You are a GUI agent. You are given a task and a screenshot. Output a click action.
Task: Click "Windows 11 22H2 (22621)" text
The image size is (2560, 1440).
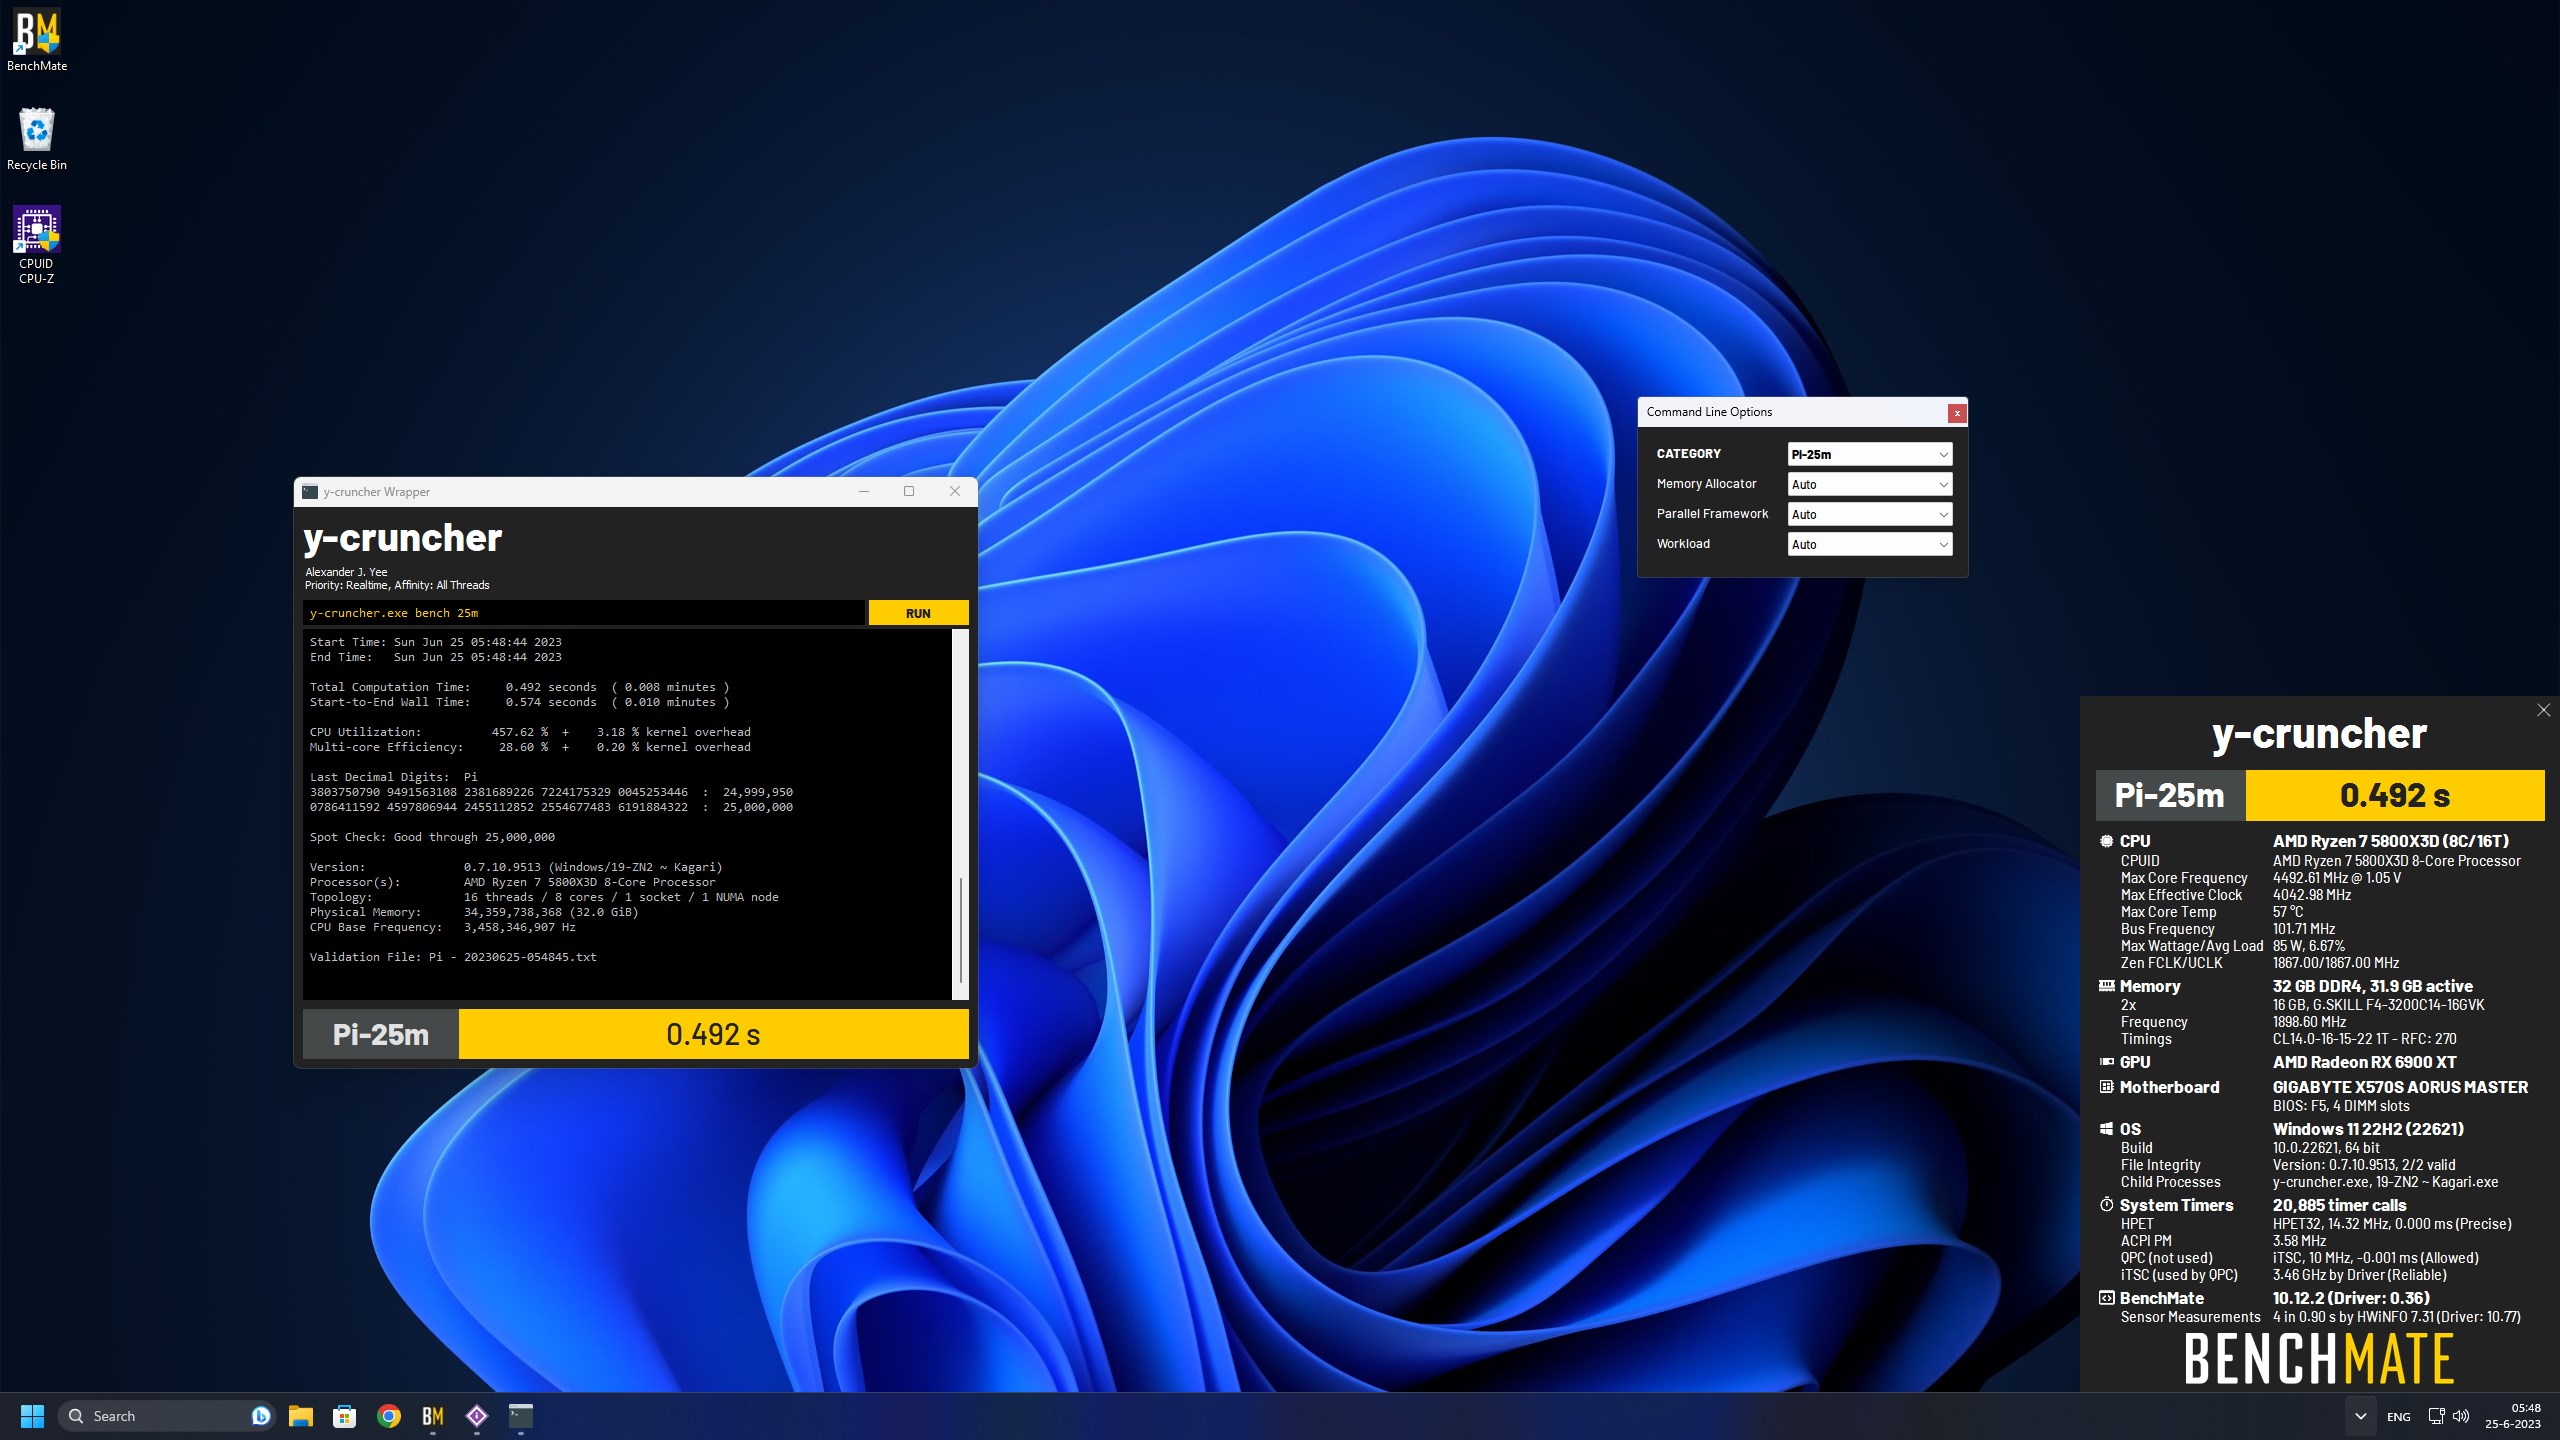pyautogui.click(x=2368, y=1129)
